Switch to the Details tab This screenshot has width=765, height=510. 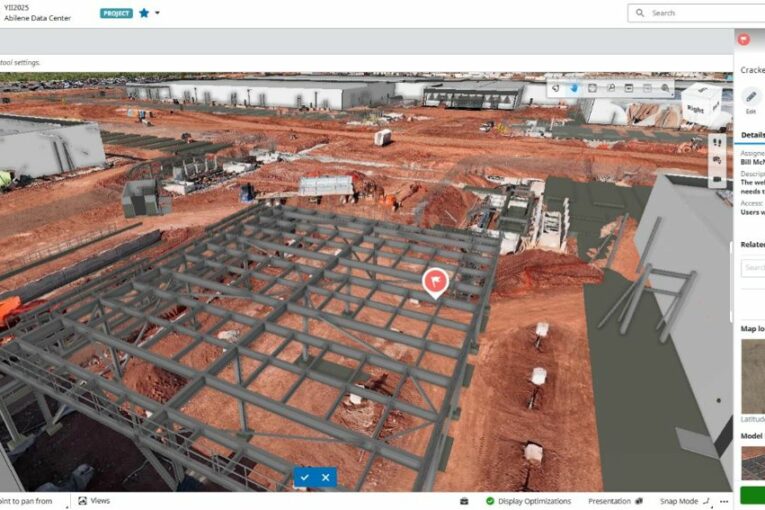point(753,135)
